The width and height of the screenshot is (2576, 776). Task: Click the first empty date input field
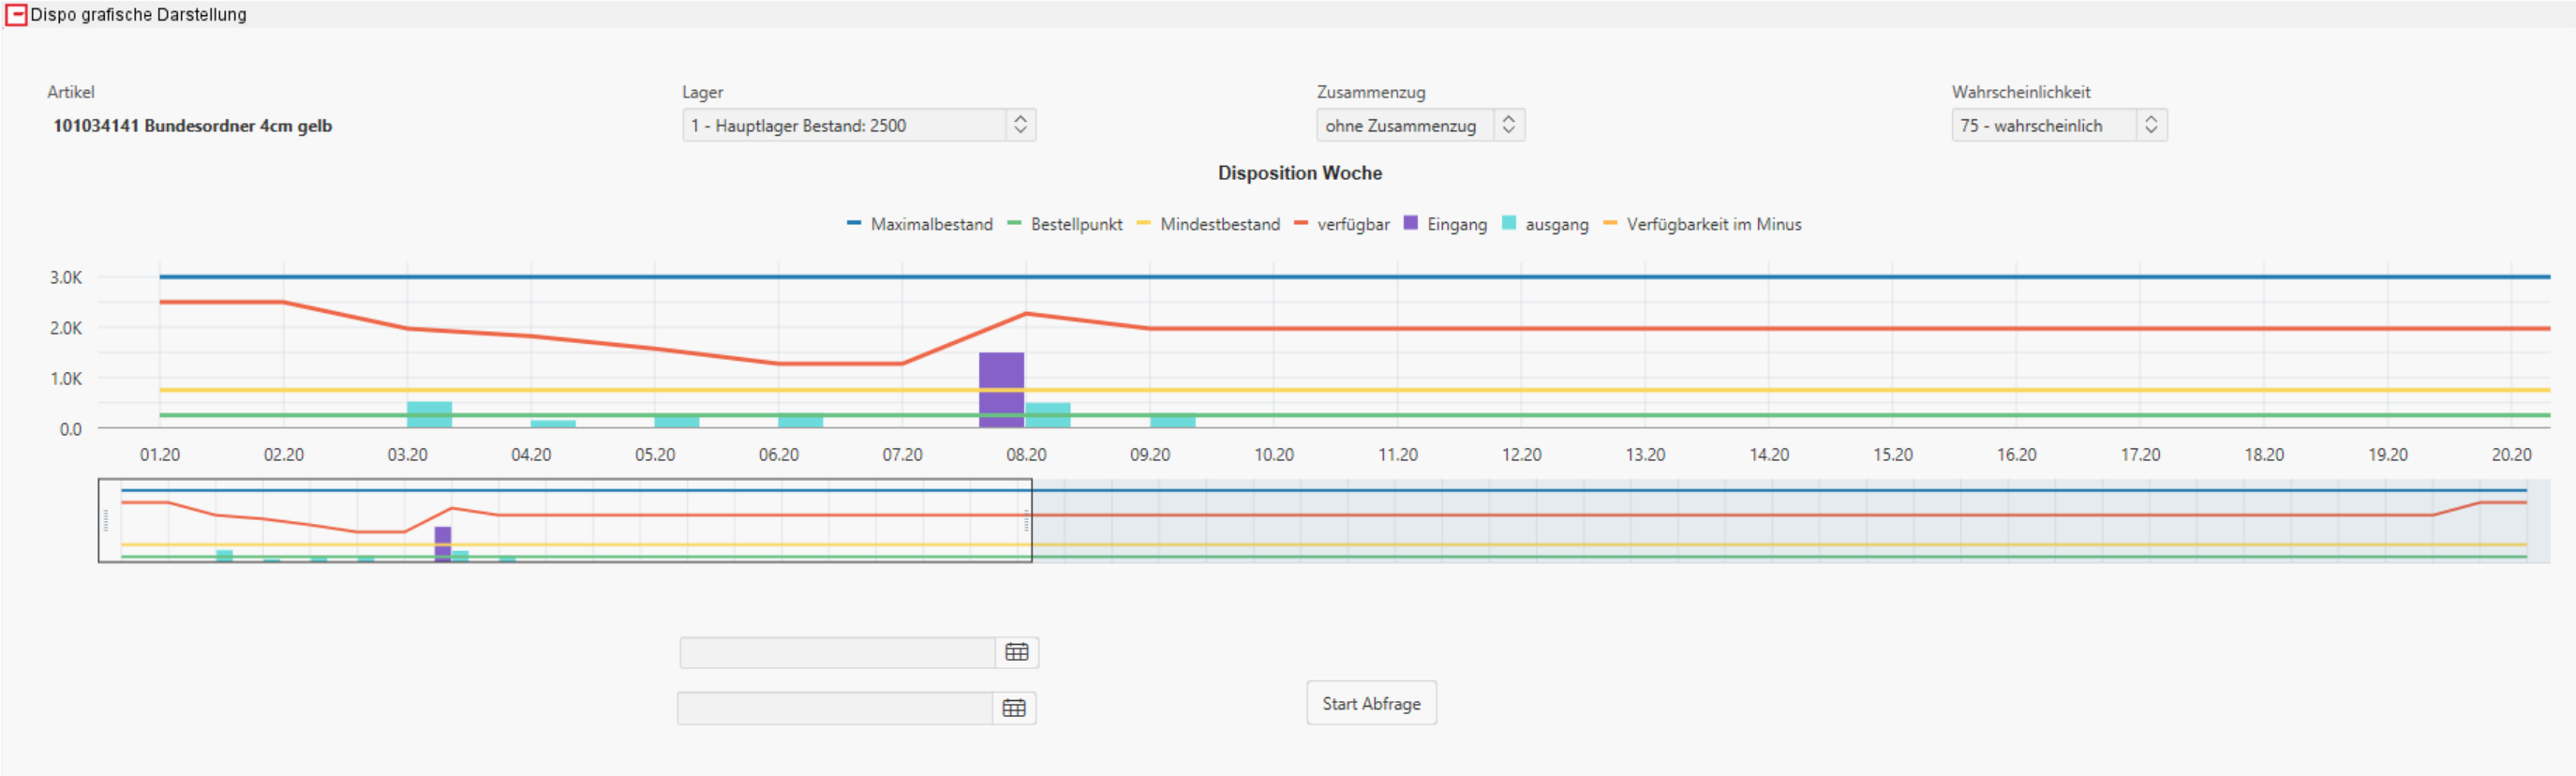tap(838, 652)
